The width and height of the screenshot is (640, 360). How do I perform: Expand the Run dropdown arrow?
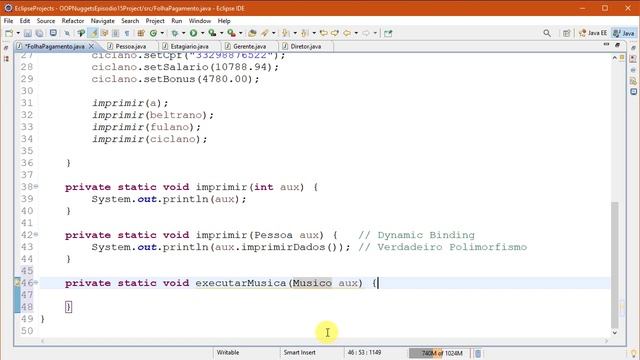(x=202, y=33)
